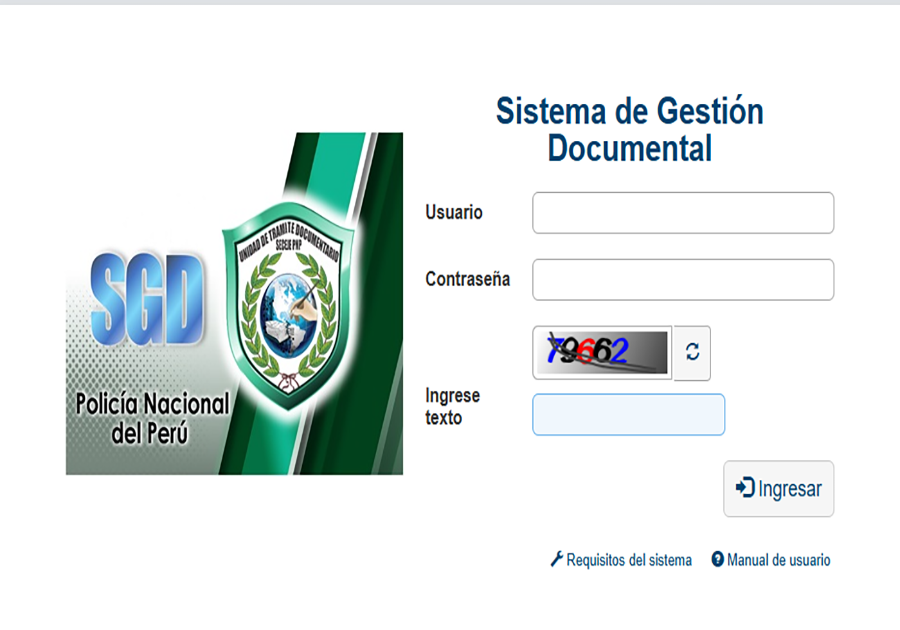
Task: Click the Ingrese texto label
Action: (x=452, y=406)
